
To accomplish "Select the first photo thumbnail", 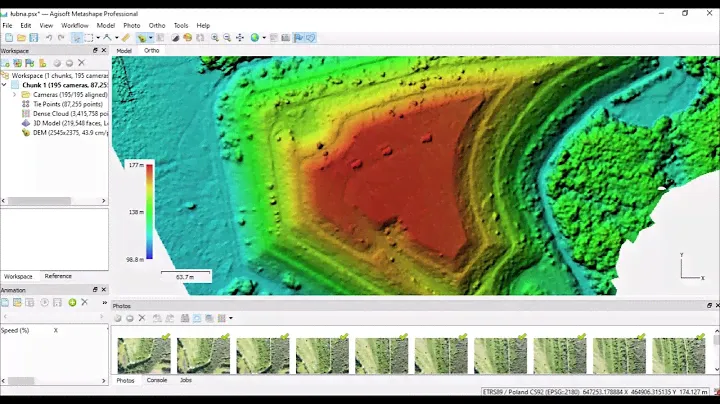I will pos(143,354).
